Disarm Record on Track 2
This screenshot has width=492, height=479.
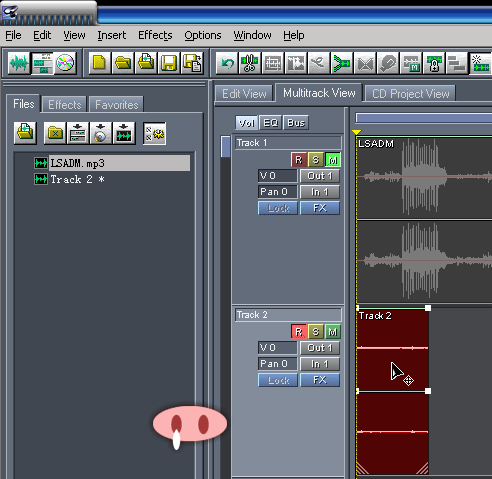pos(299,332)
